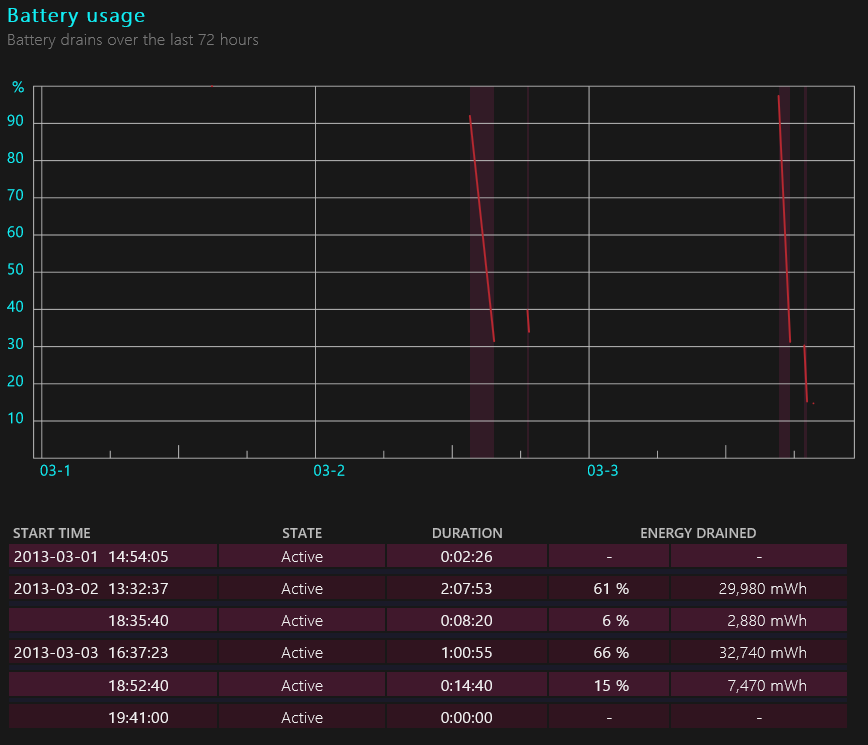Click the date 2013-03-02 in the table

[x=56, y=588]
